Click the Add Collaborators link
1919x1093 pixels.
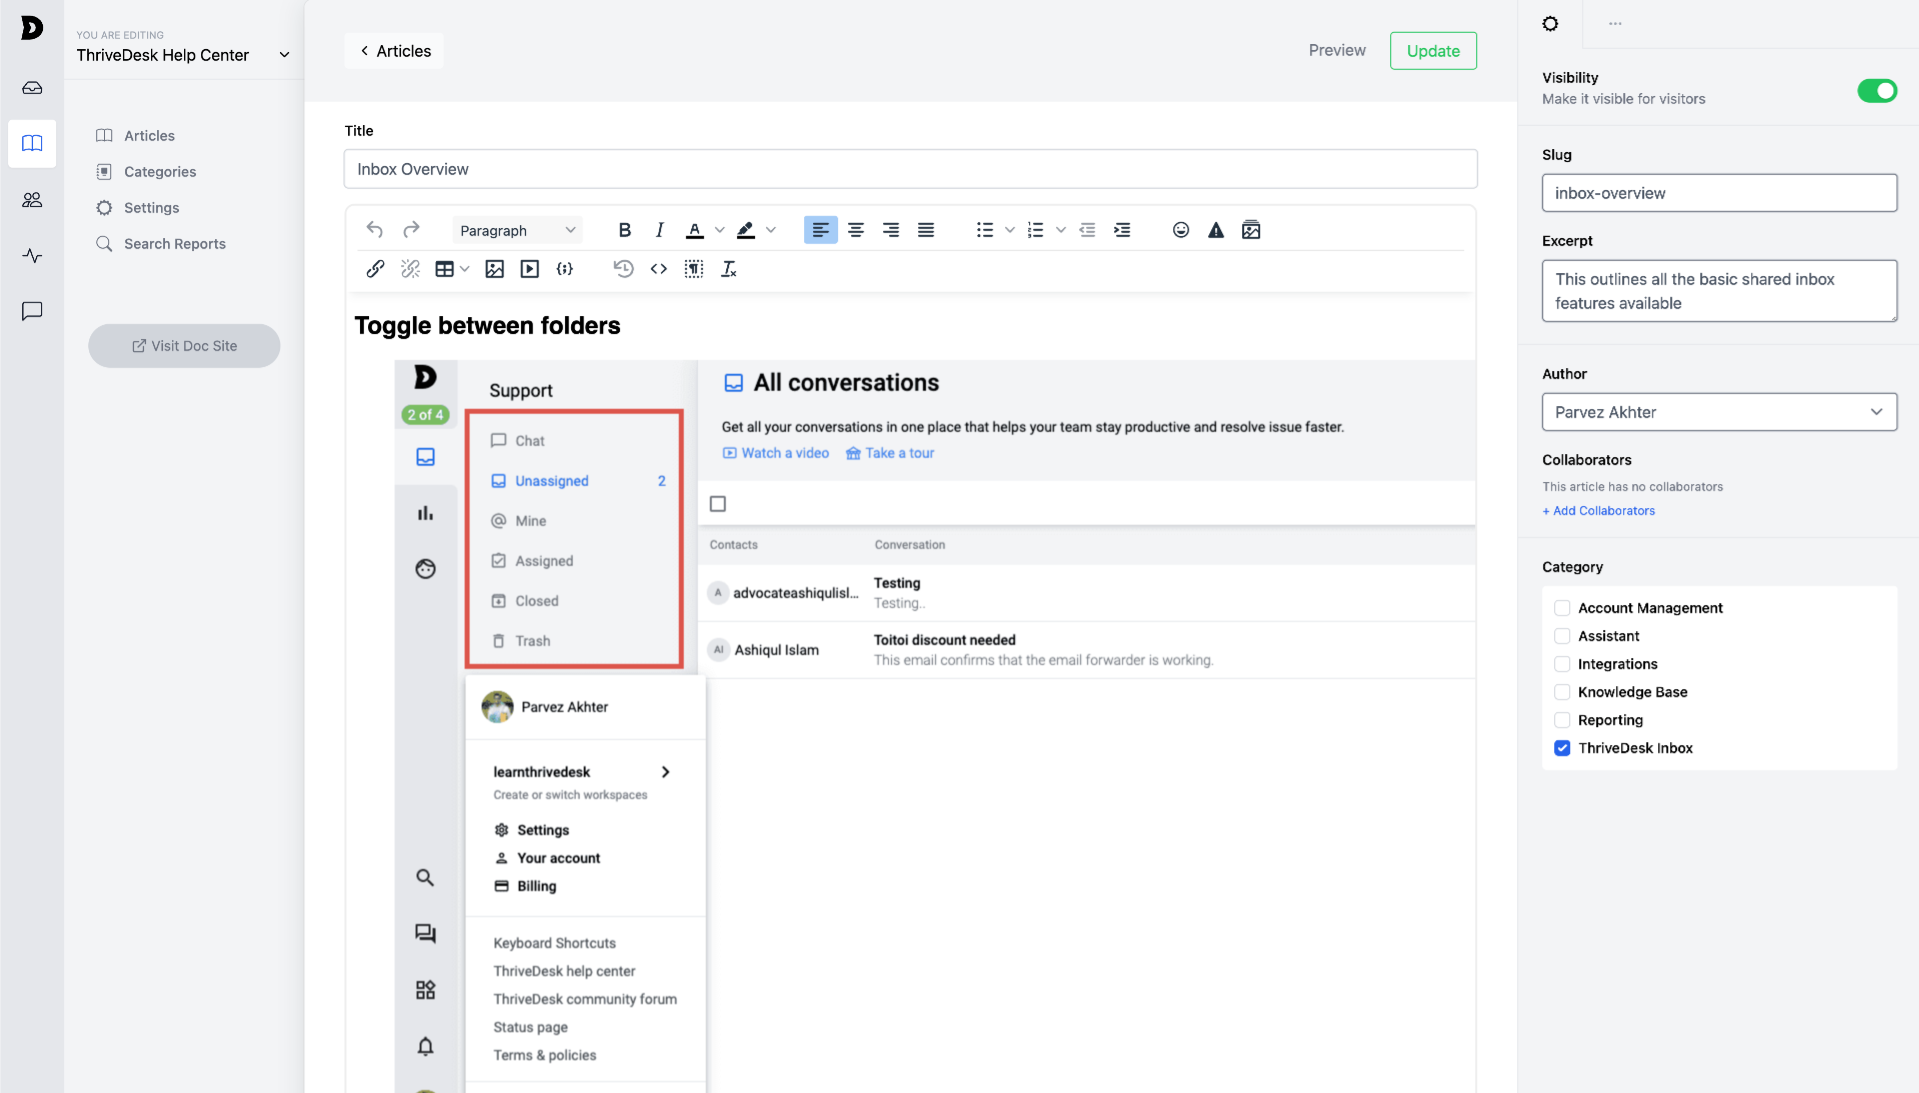tap(1598, 511)
